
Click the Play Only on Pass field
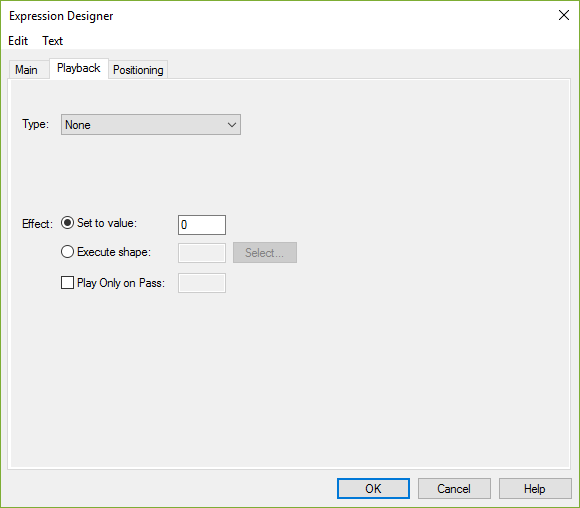coord(202,283)
